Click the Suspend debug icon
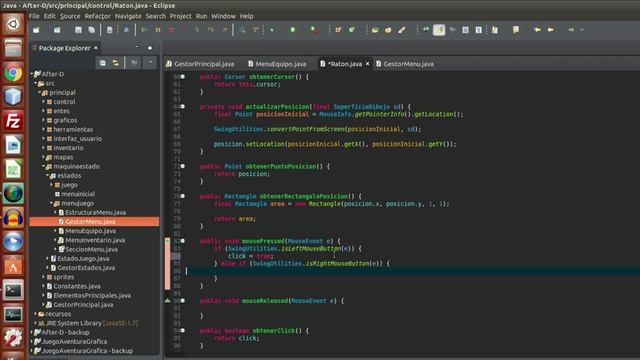 (x=158, y=30)
